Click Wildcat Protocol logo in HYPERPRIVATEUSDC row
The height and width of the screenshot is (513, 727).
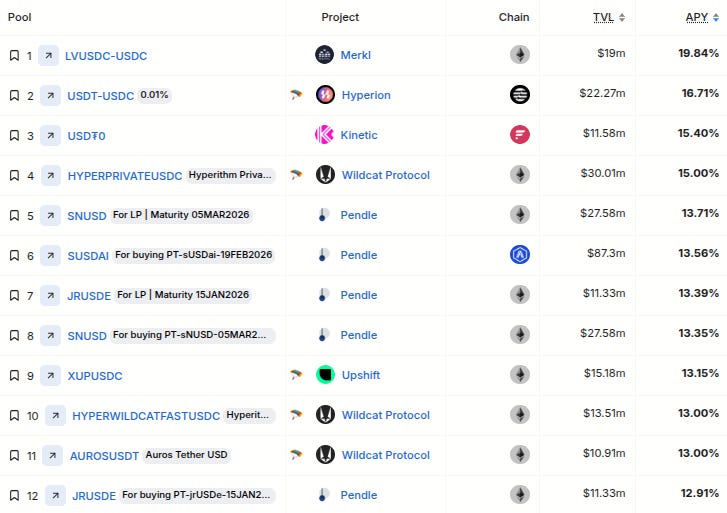tap(325, 175)
